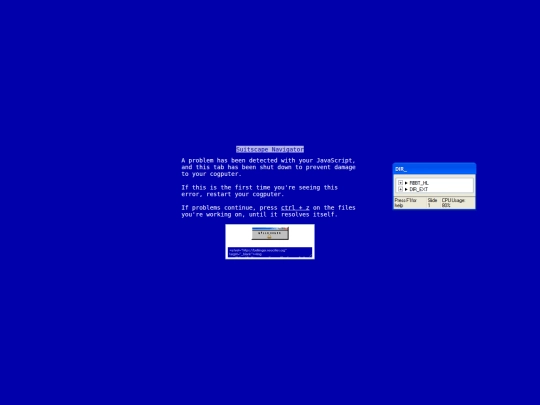Click the 'DIR_' window title bar
Image resolution: width=540 pixels, height=405 pixels.
435,169
